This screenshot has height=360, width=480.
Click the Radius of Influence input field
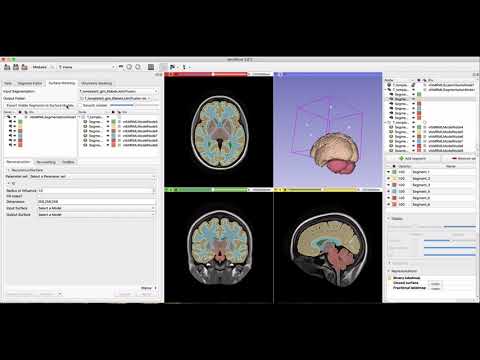click(95, 191)
